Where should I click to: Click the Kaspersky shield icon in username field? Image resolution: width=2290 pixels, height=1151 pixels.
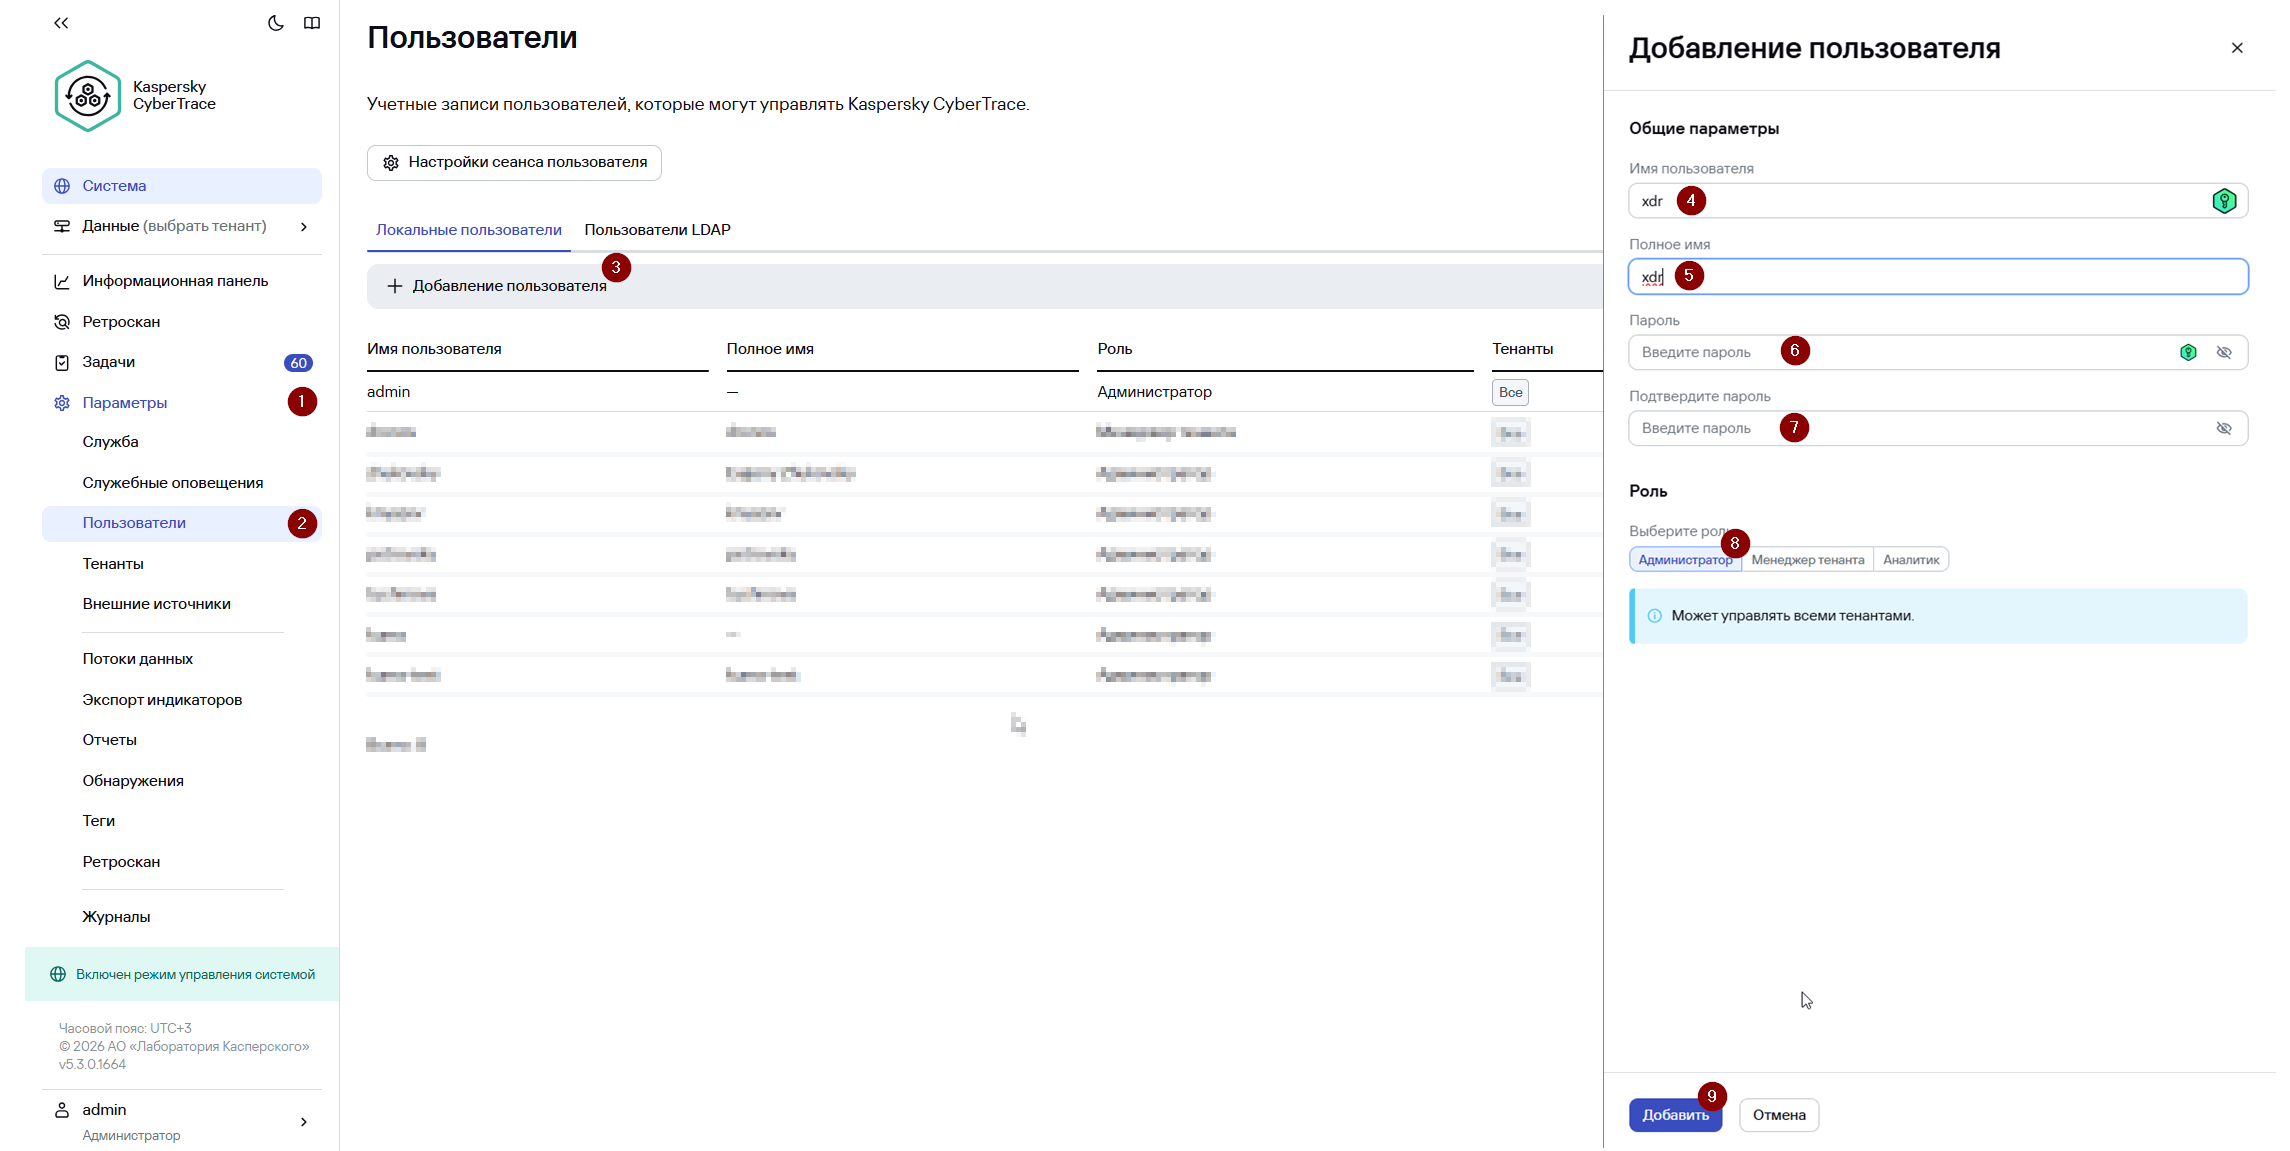tap(2224, 201)
